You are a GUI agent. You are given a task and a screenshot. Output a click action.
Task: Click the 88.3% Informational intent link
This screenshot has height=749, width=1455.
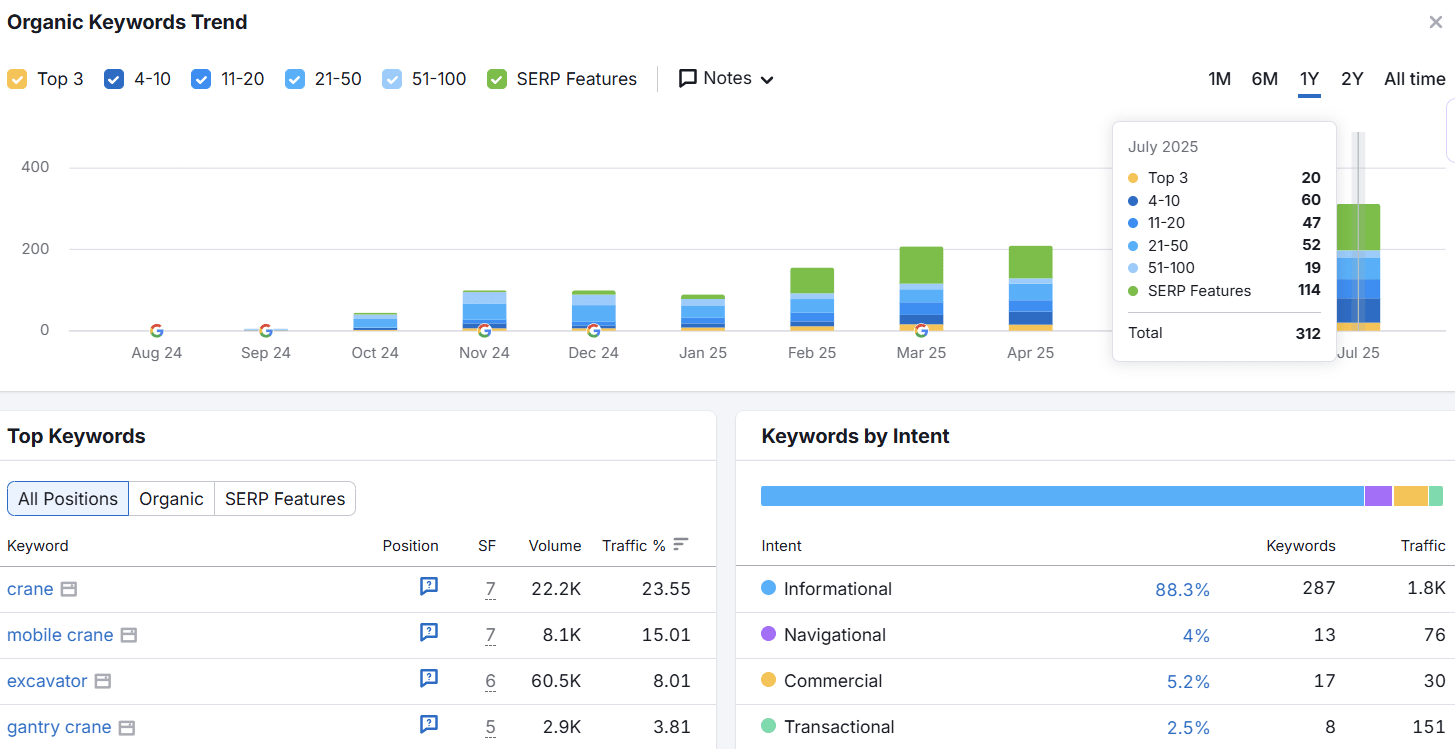(1182, 590)
